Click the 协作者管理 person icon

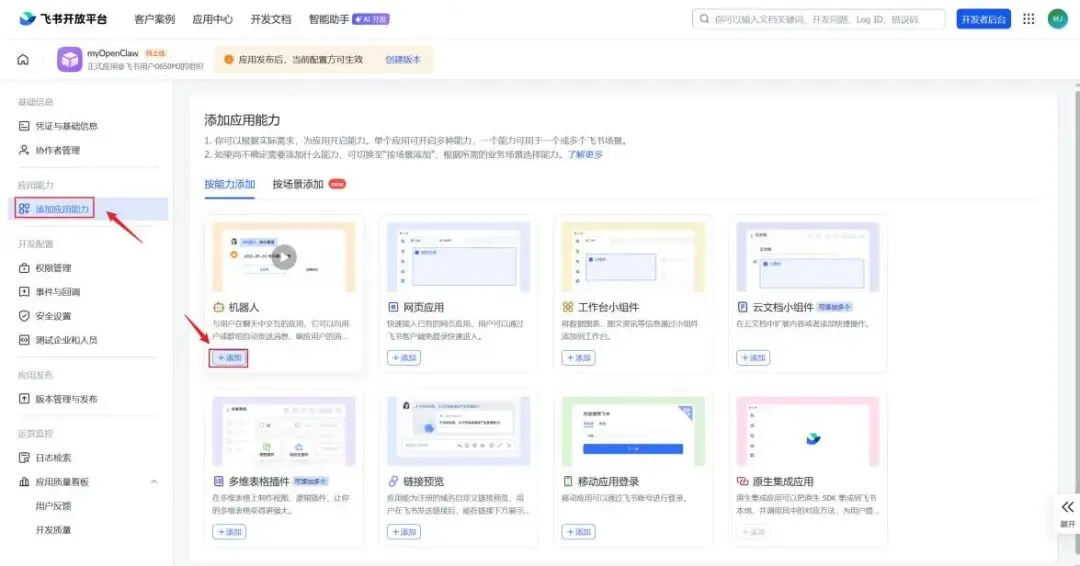24,150
